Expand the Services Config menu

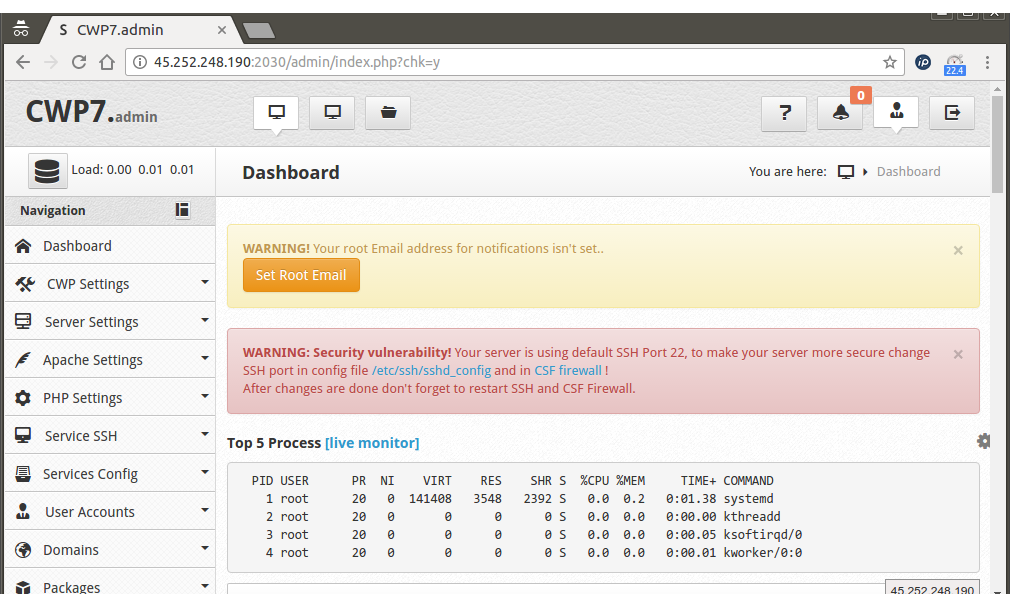[x=110, y=474]
